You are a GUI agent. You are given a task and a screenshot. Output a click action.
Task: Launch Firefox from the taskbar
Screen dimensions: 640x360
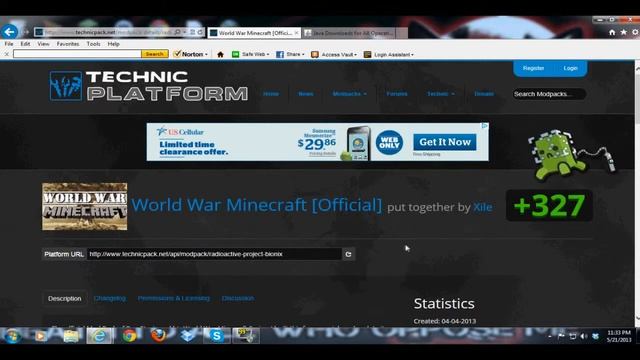pyautogui.click(x=158, y=336)
